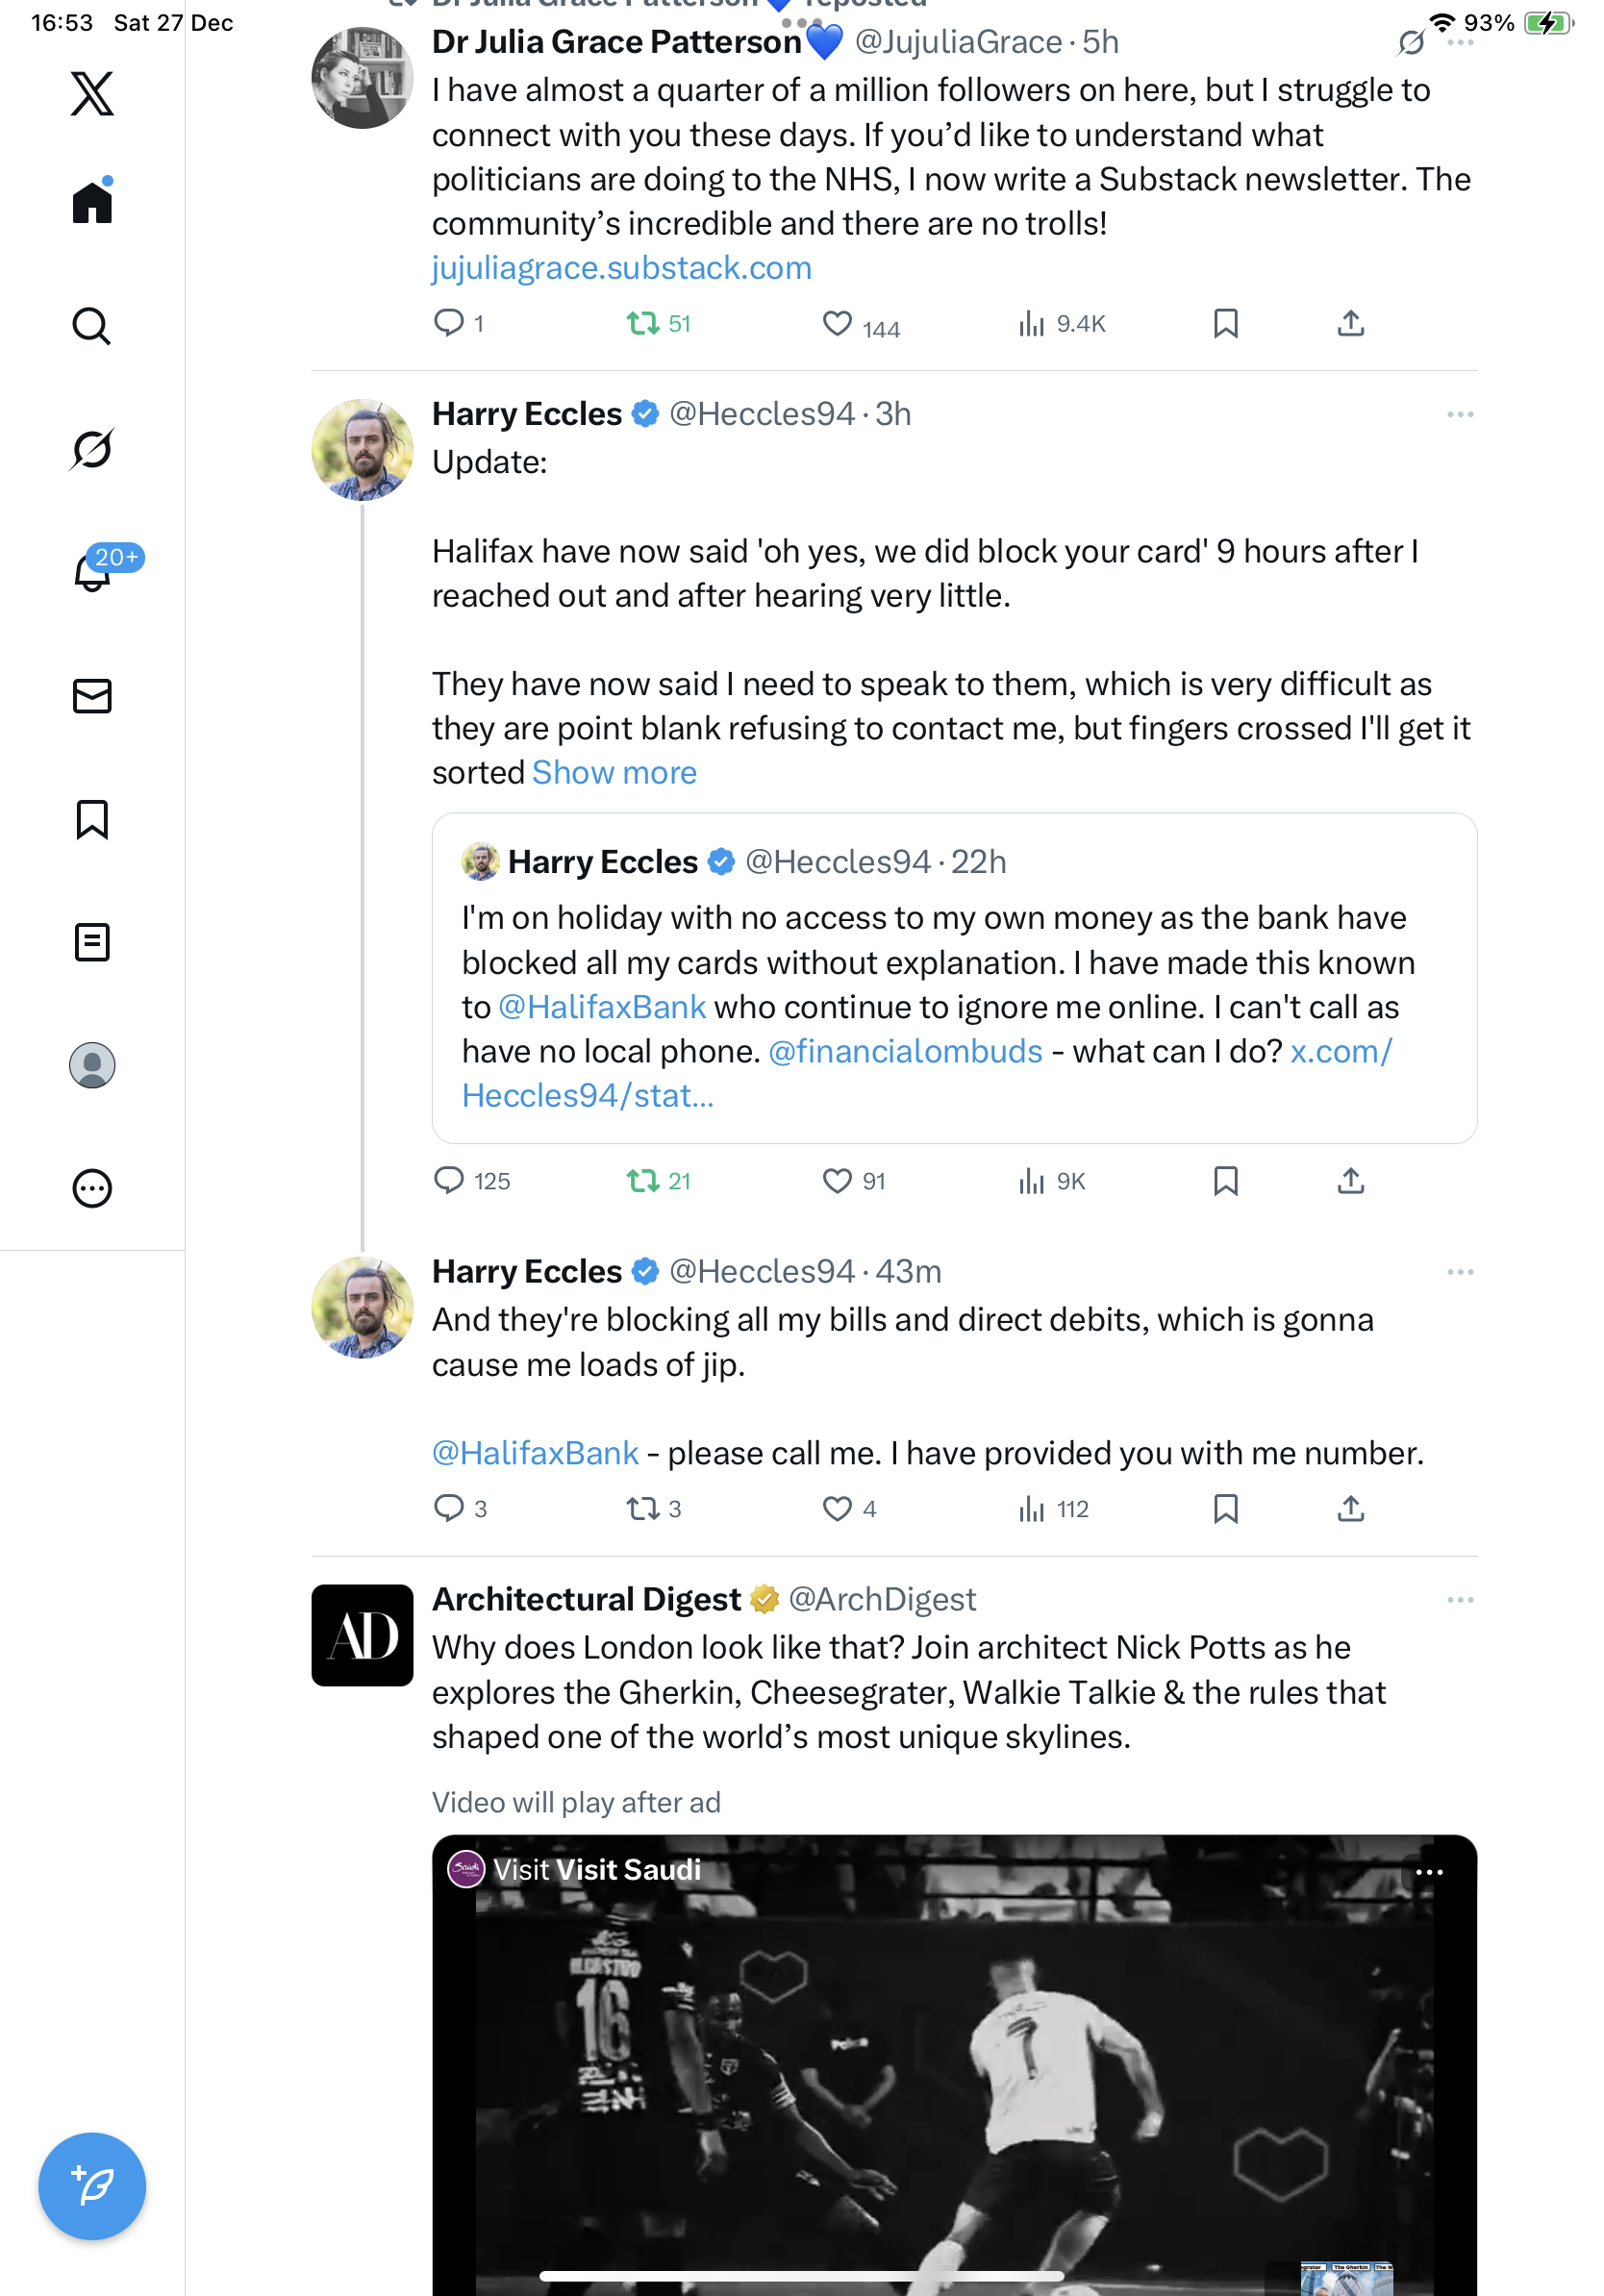Expand Harry Eccles' Update post with Show more
Screen dimensions: 1604x2296
point(614,773)
